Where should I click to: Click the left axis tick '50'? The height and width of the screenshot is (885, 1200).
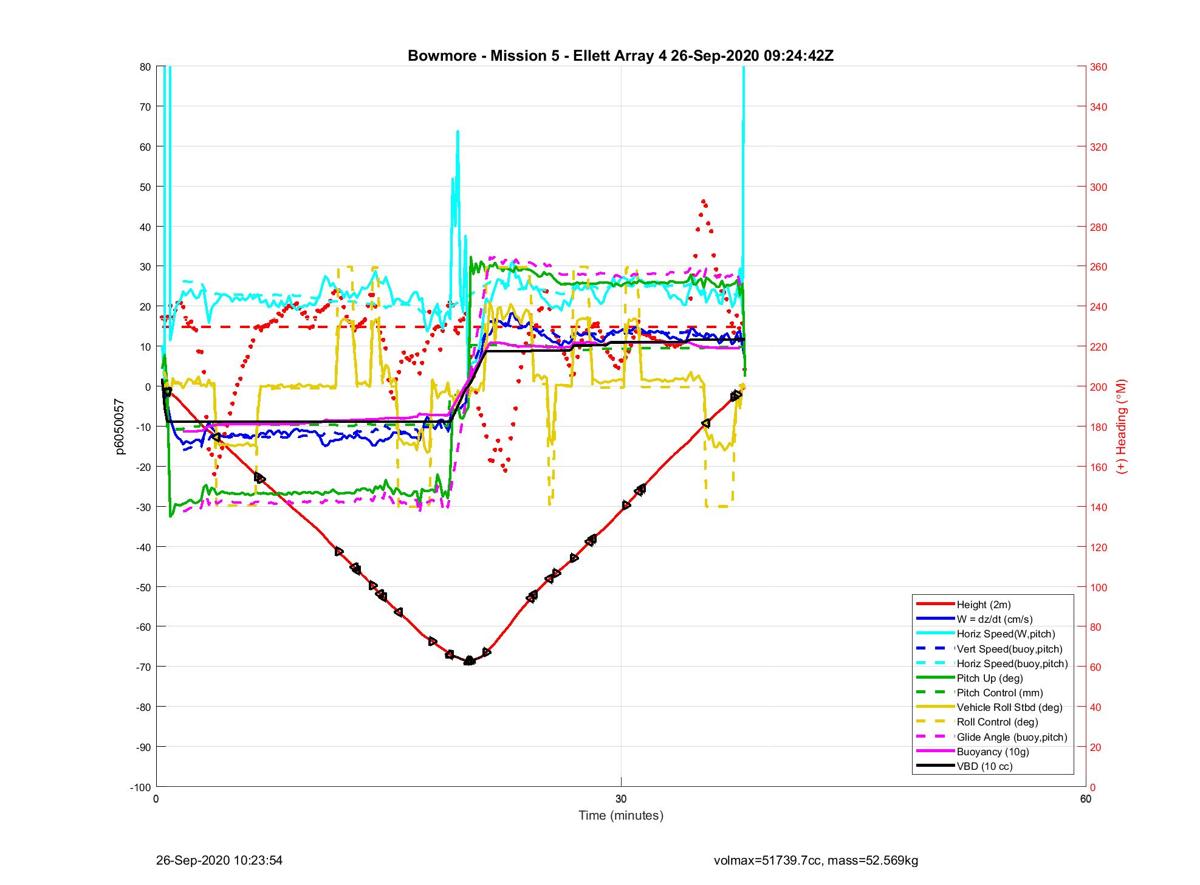click(x=144, y=187)
